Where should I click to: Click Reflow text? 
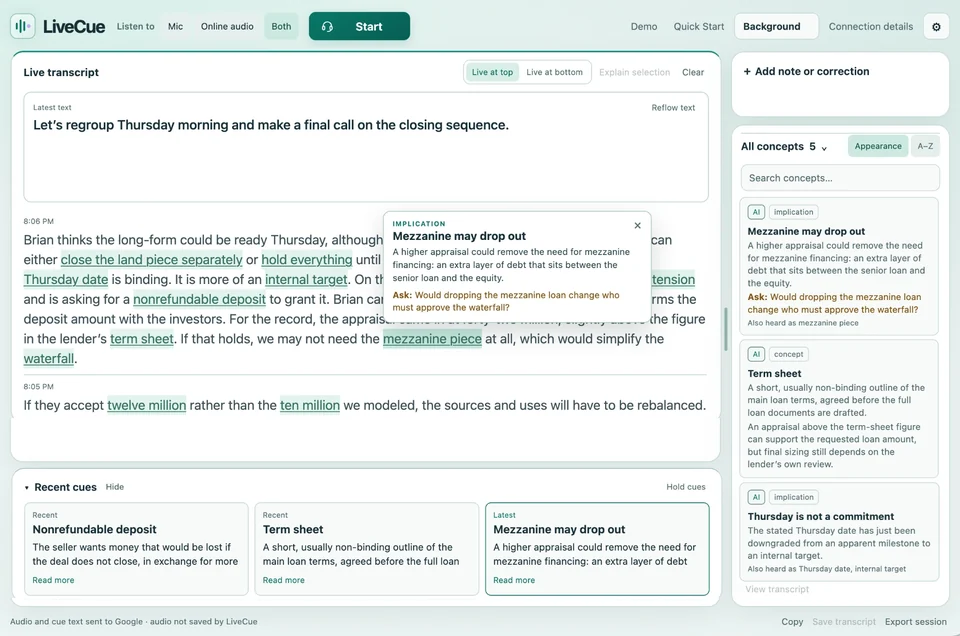(x=673, y=108)
